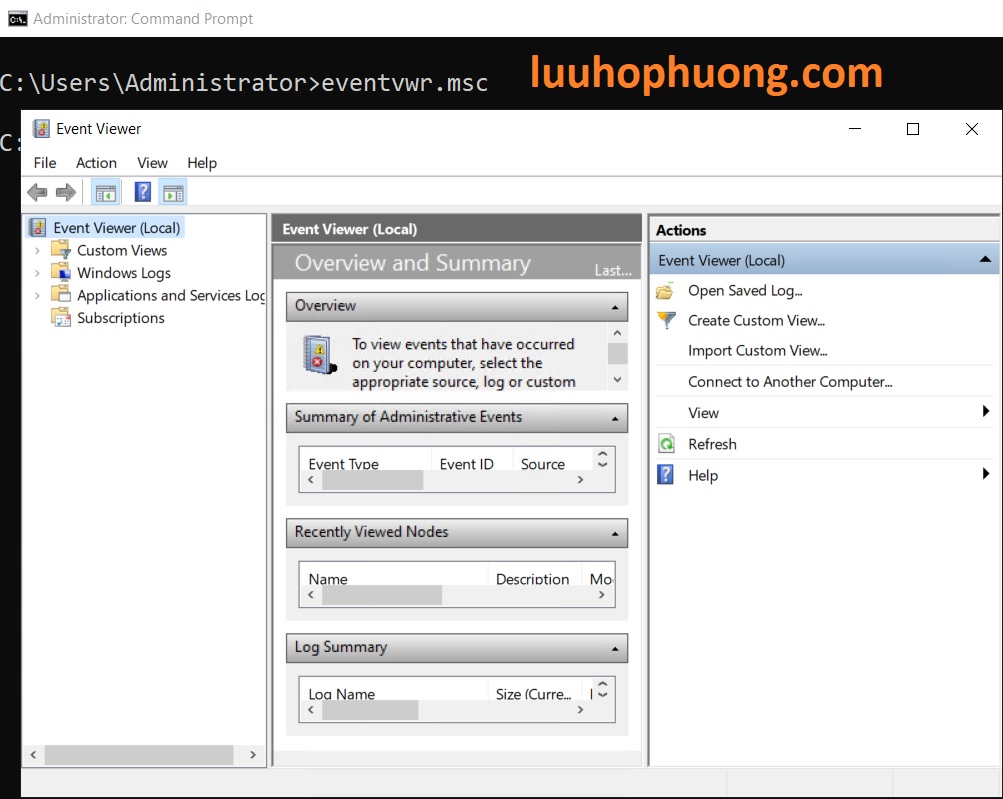
Task: Click the green Refresh icon
Action: (x=666, y=445)
